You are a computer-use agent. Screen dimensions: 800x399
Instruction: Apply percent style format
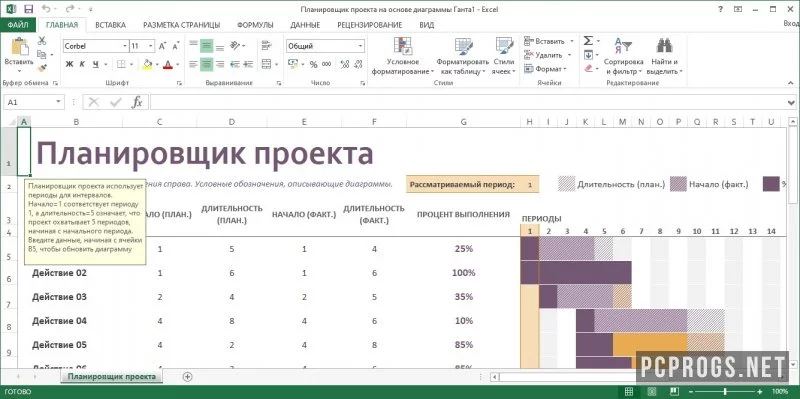(313, 64)
